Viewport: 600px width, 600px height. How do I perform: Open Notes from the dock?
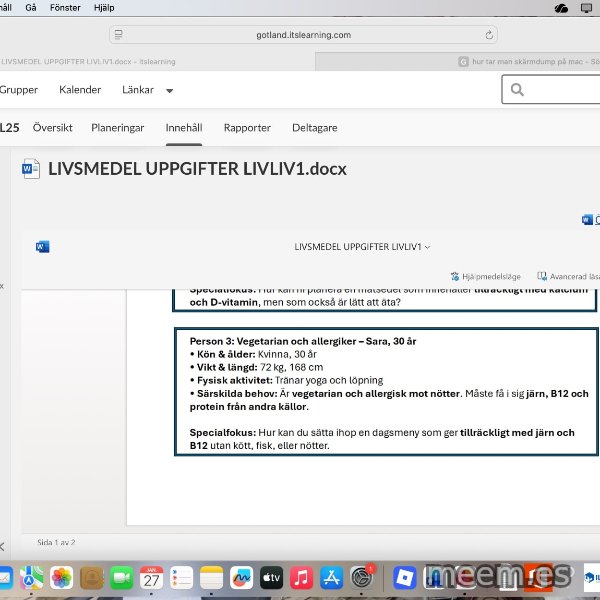tap(211, 577)
